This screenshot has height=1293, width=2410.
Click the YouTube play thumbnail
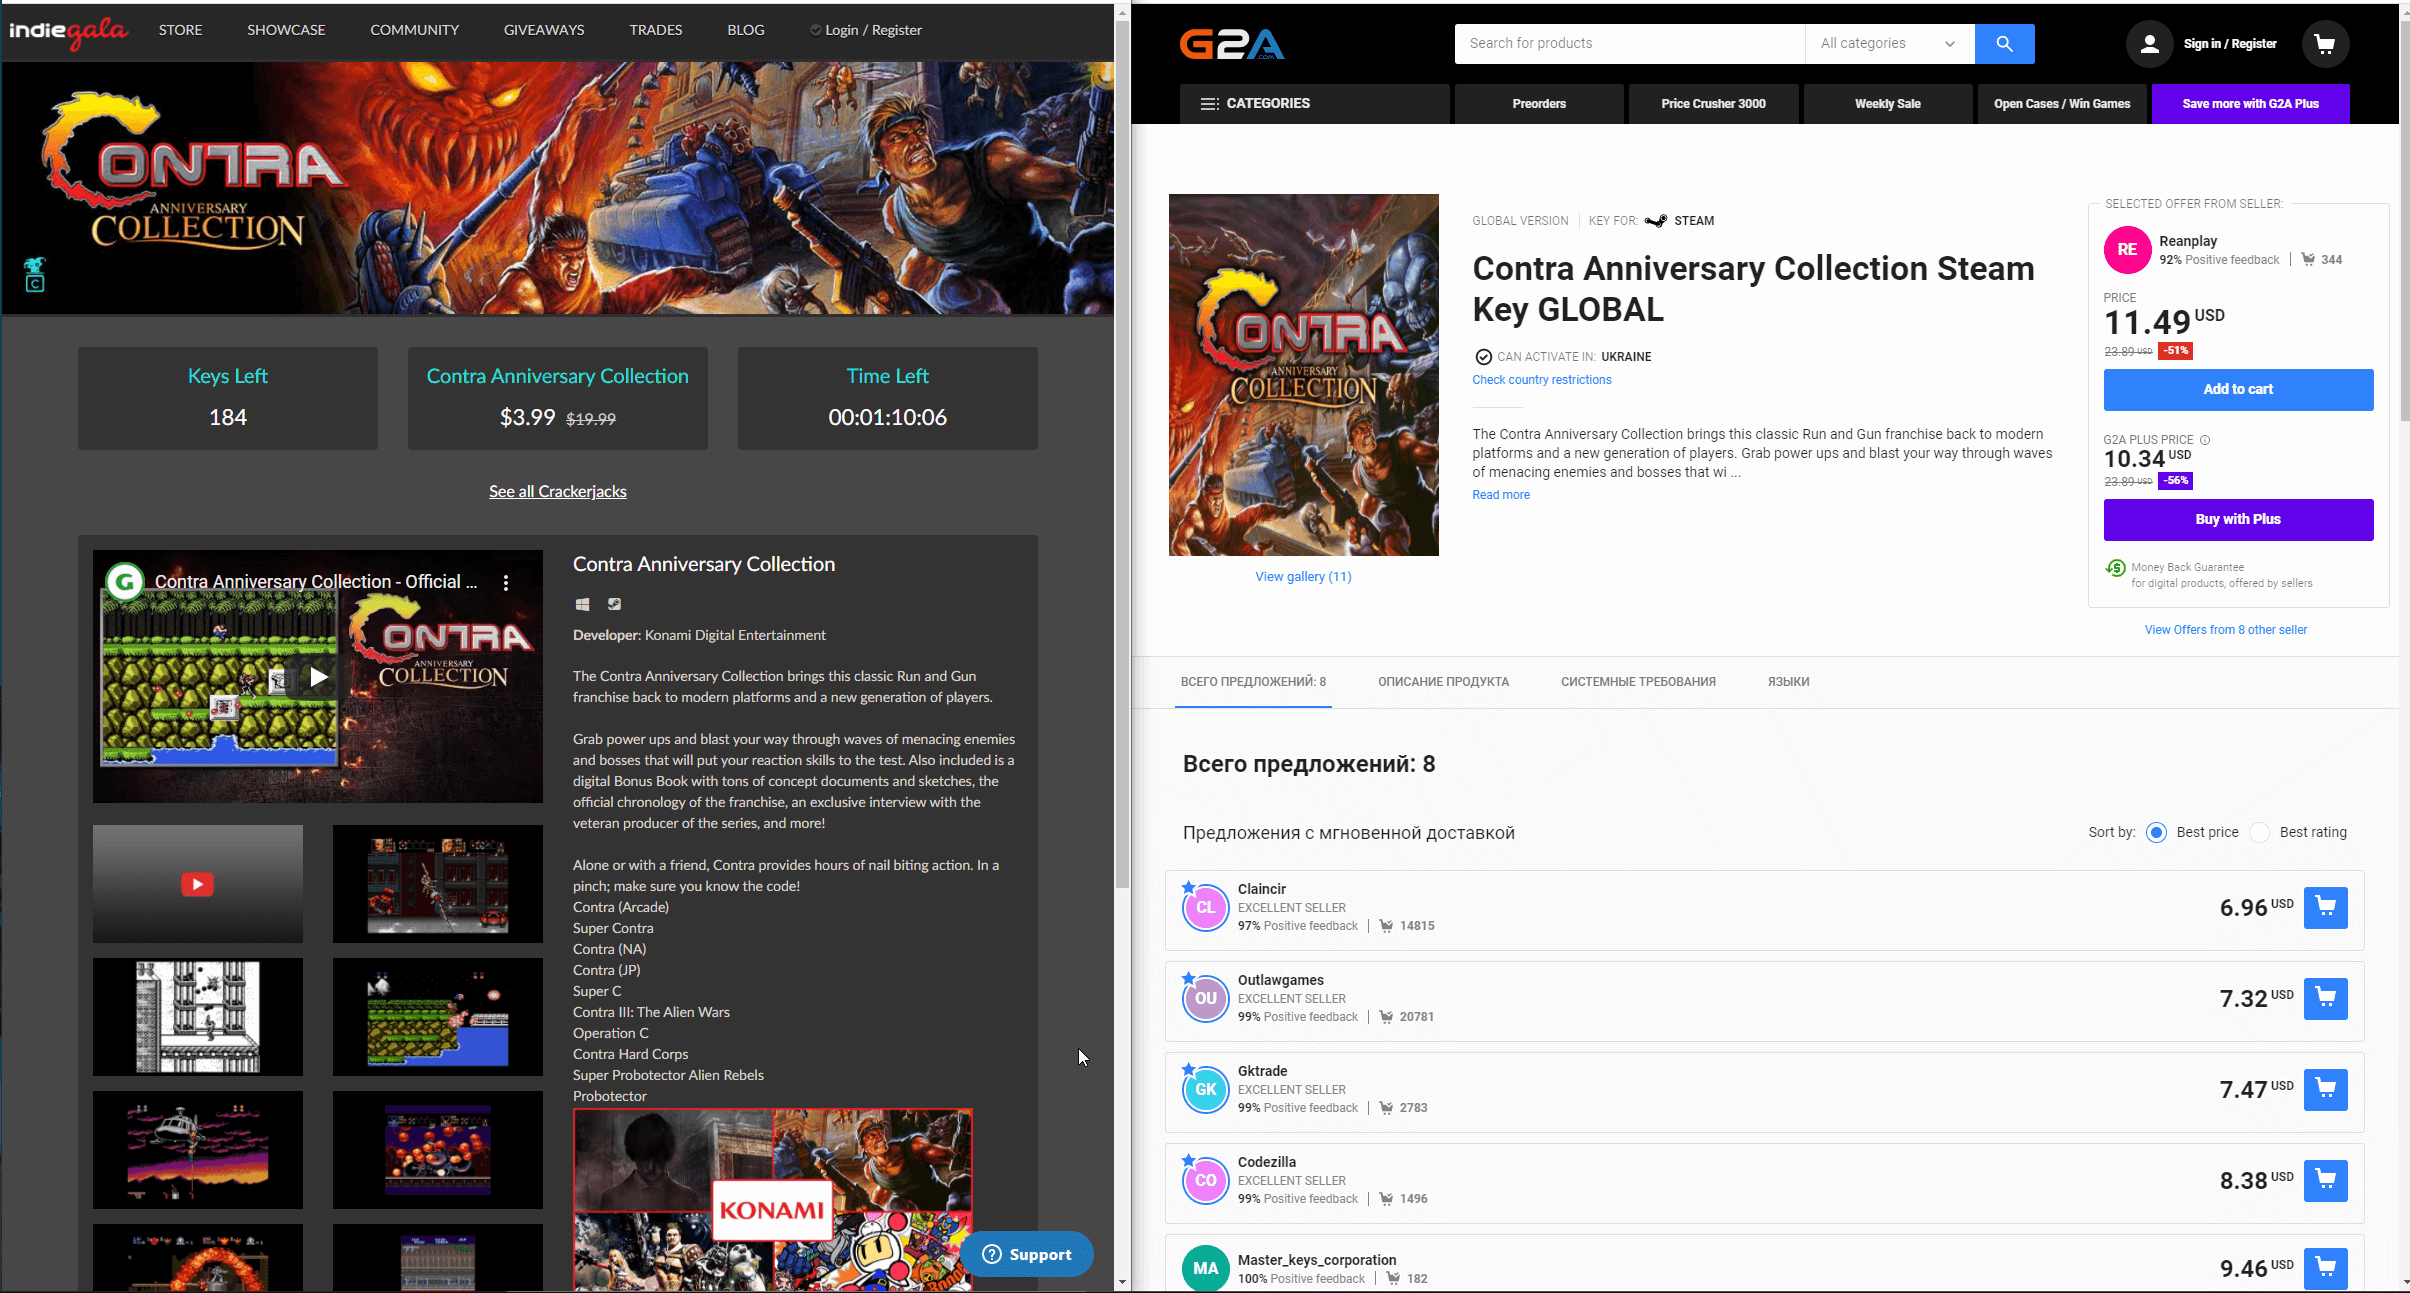point(198,884)
